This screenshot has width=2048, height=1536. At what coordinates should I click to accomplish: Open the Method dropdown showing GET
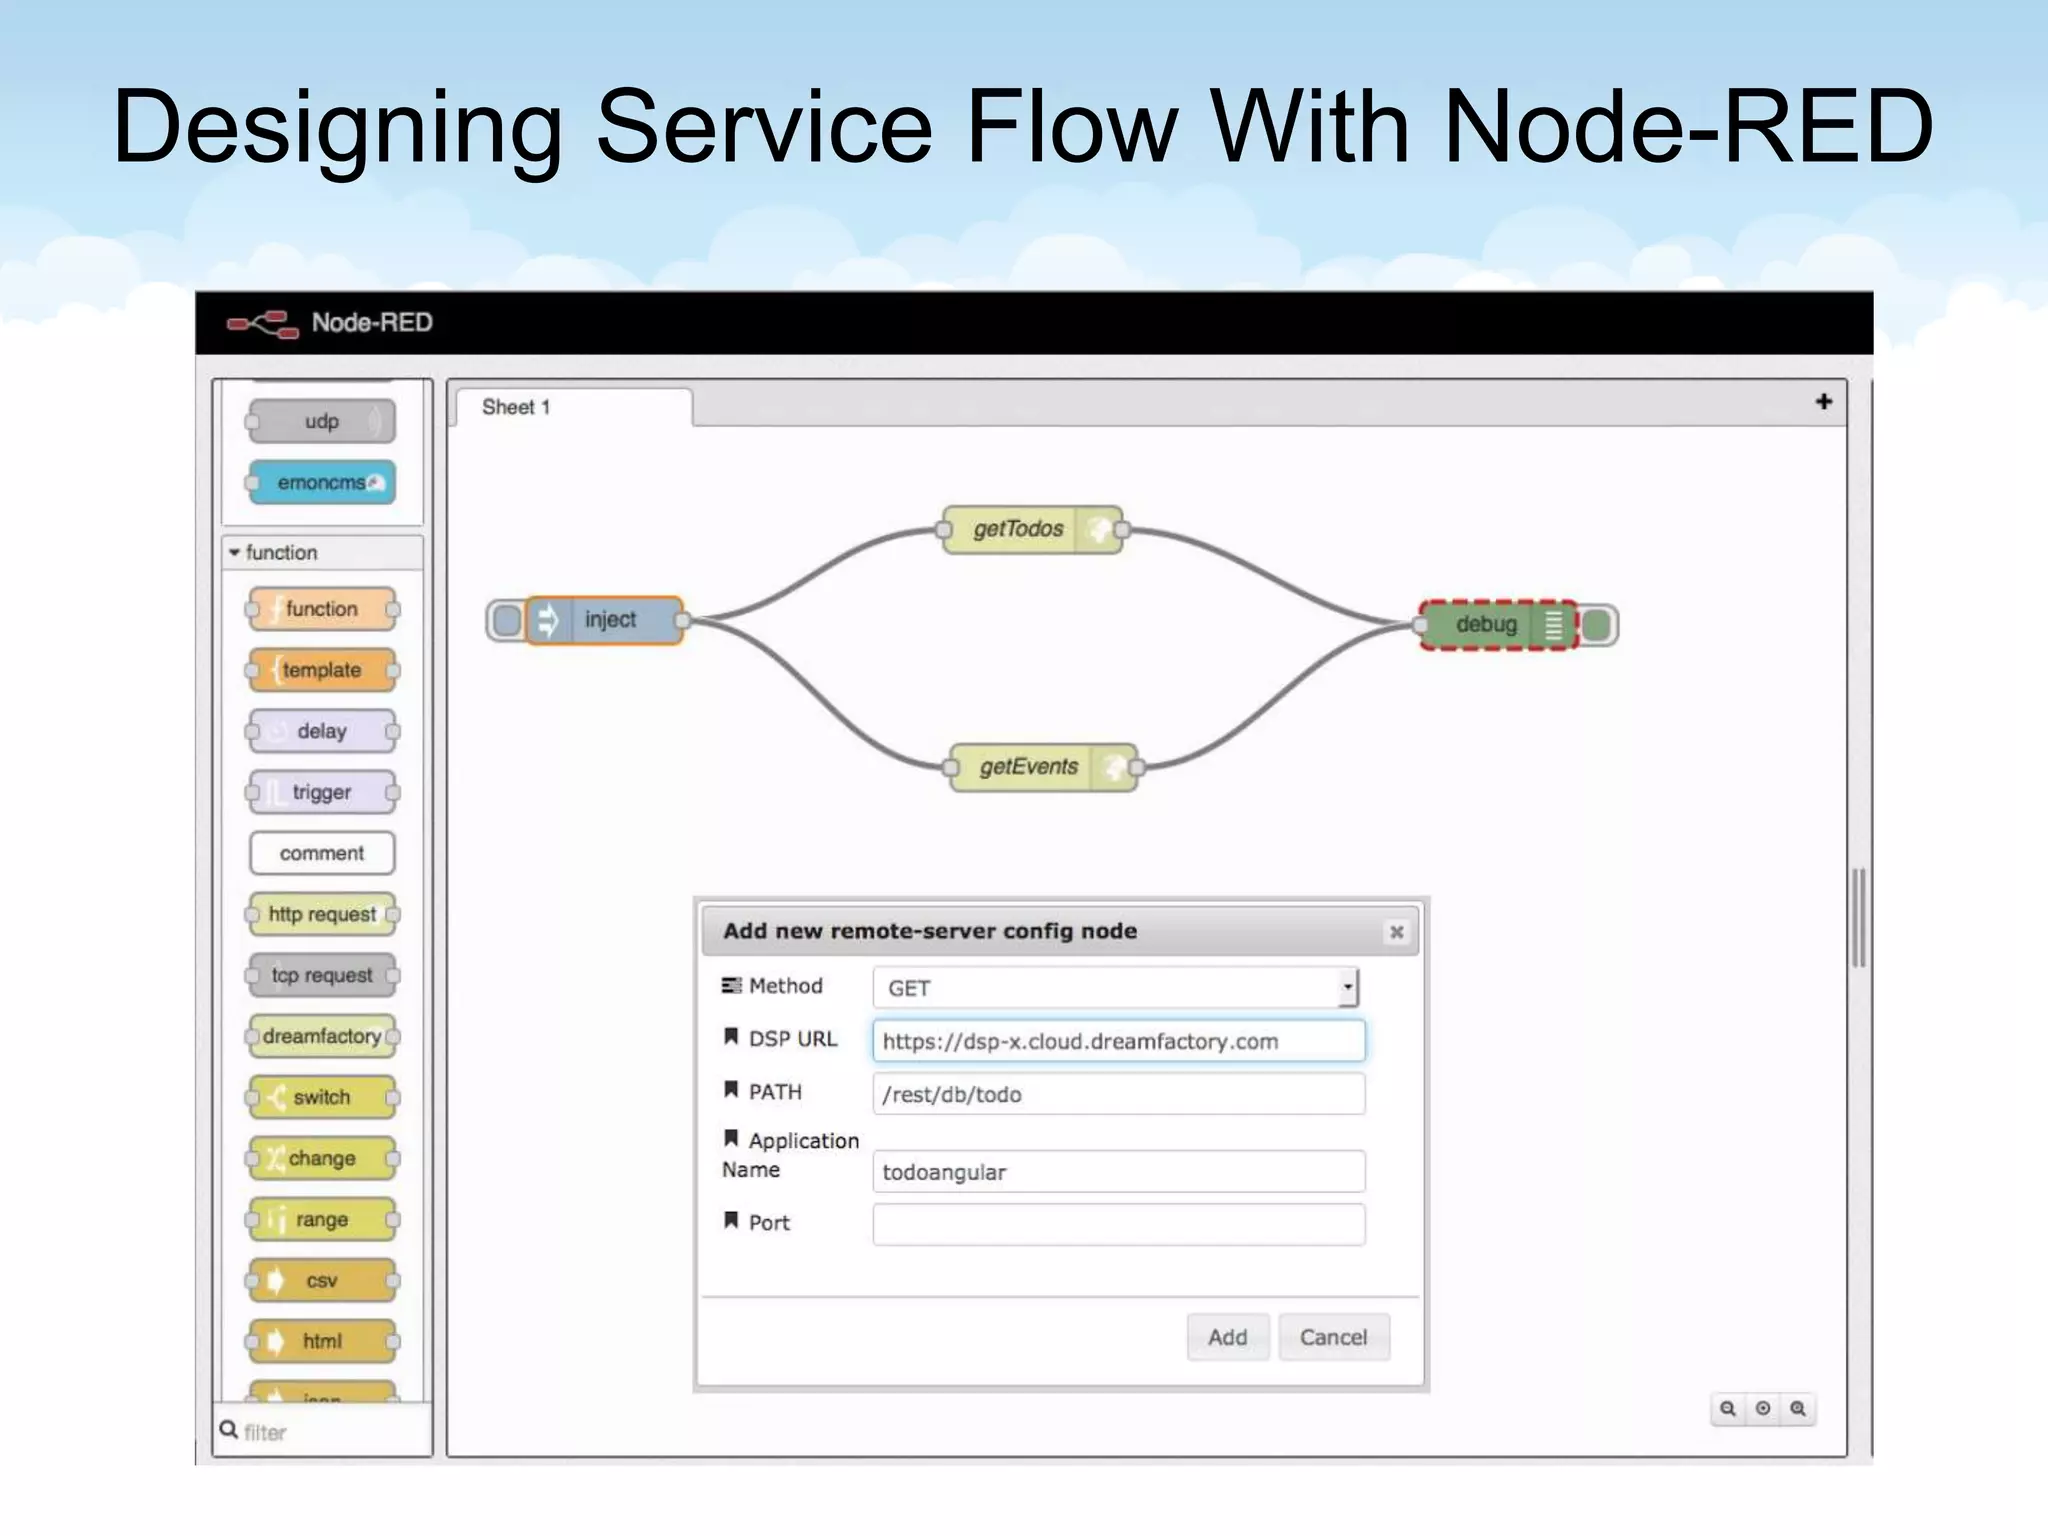pos(1115,988)
